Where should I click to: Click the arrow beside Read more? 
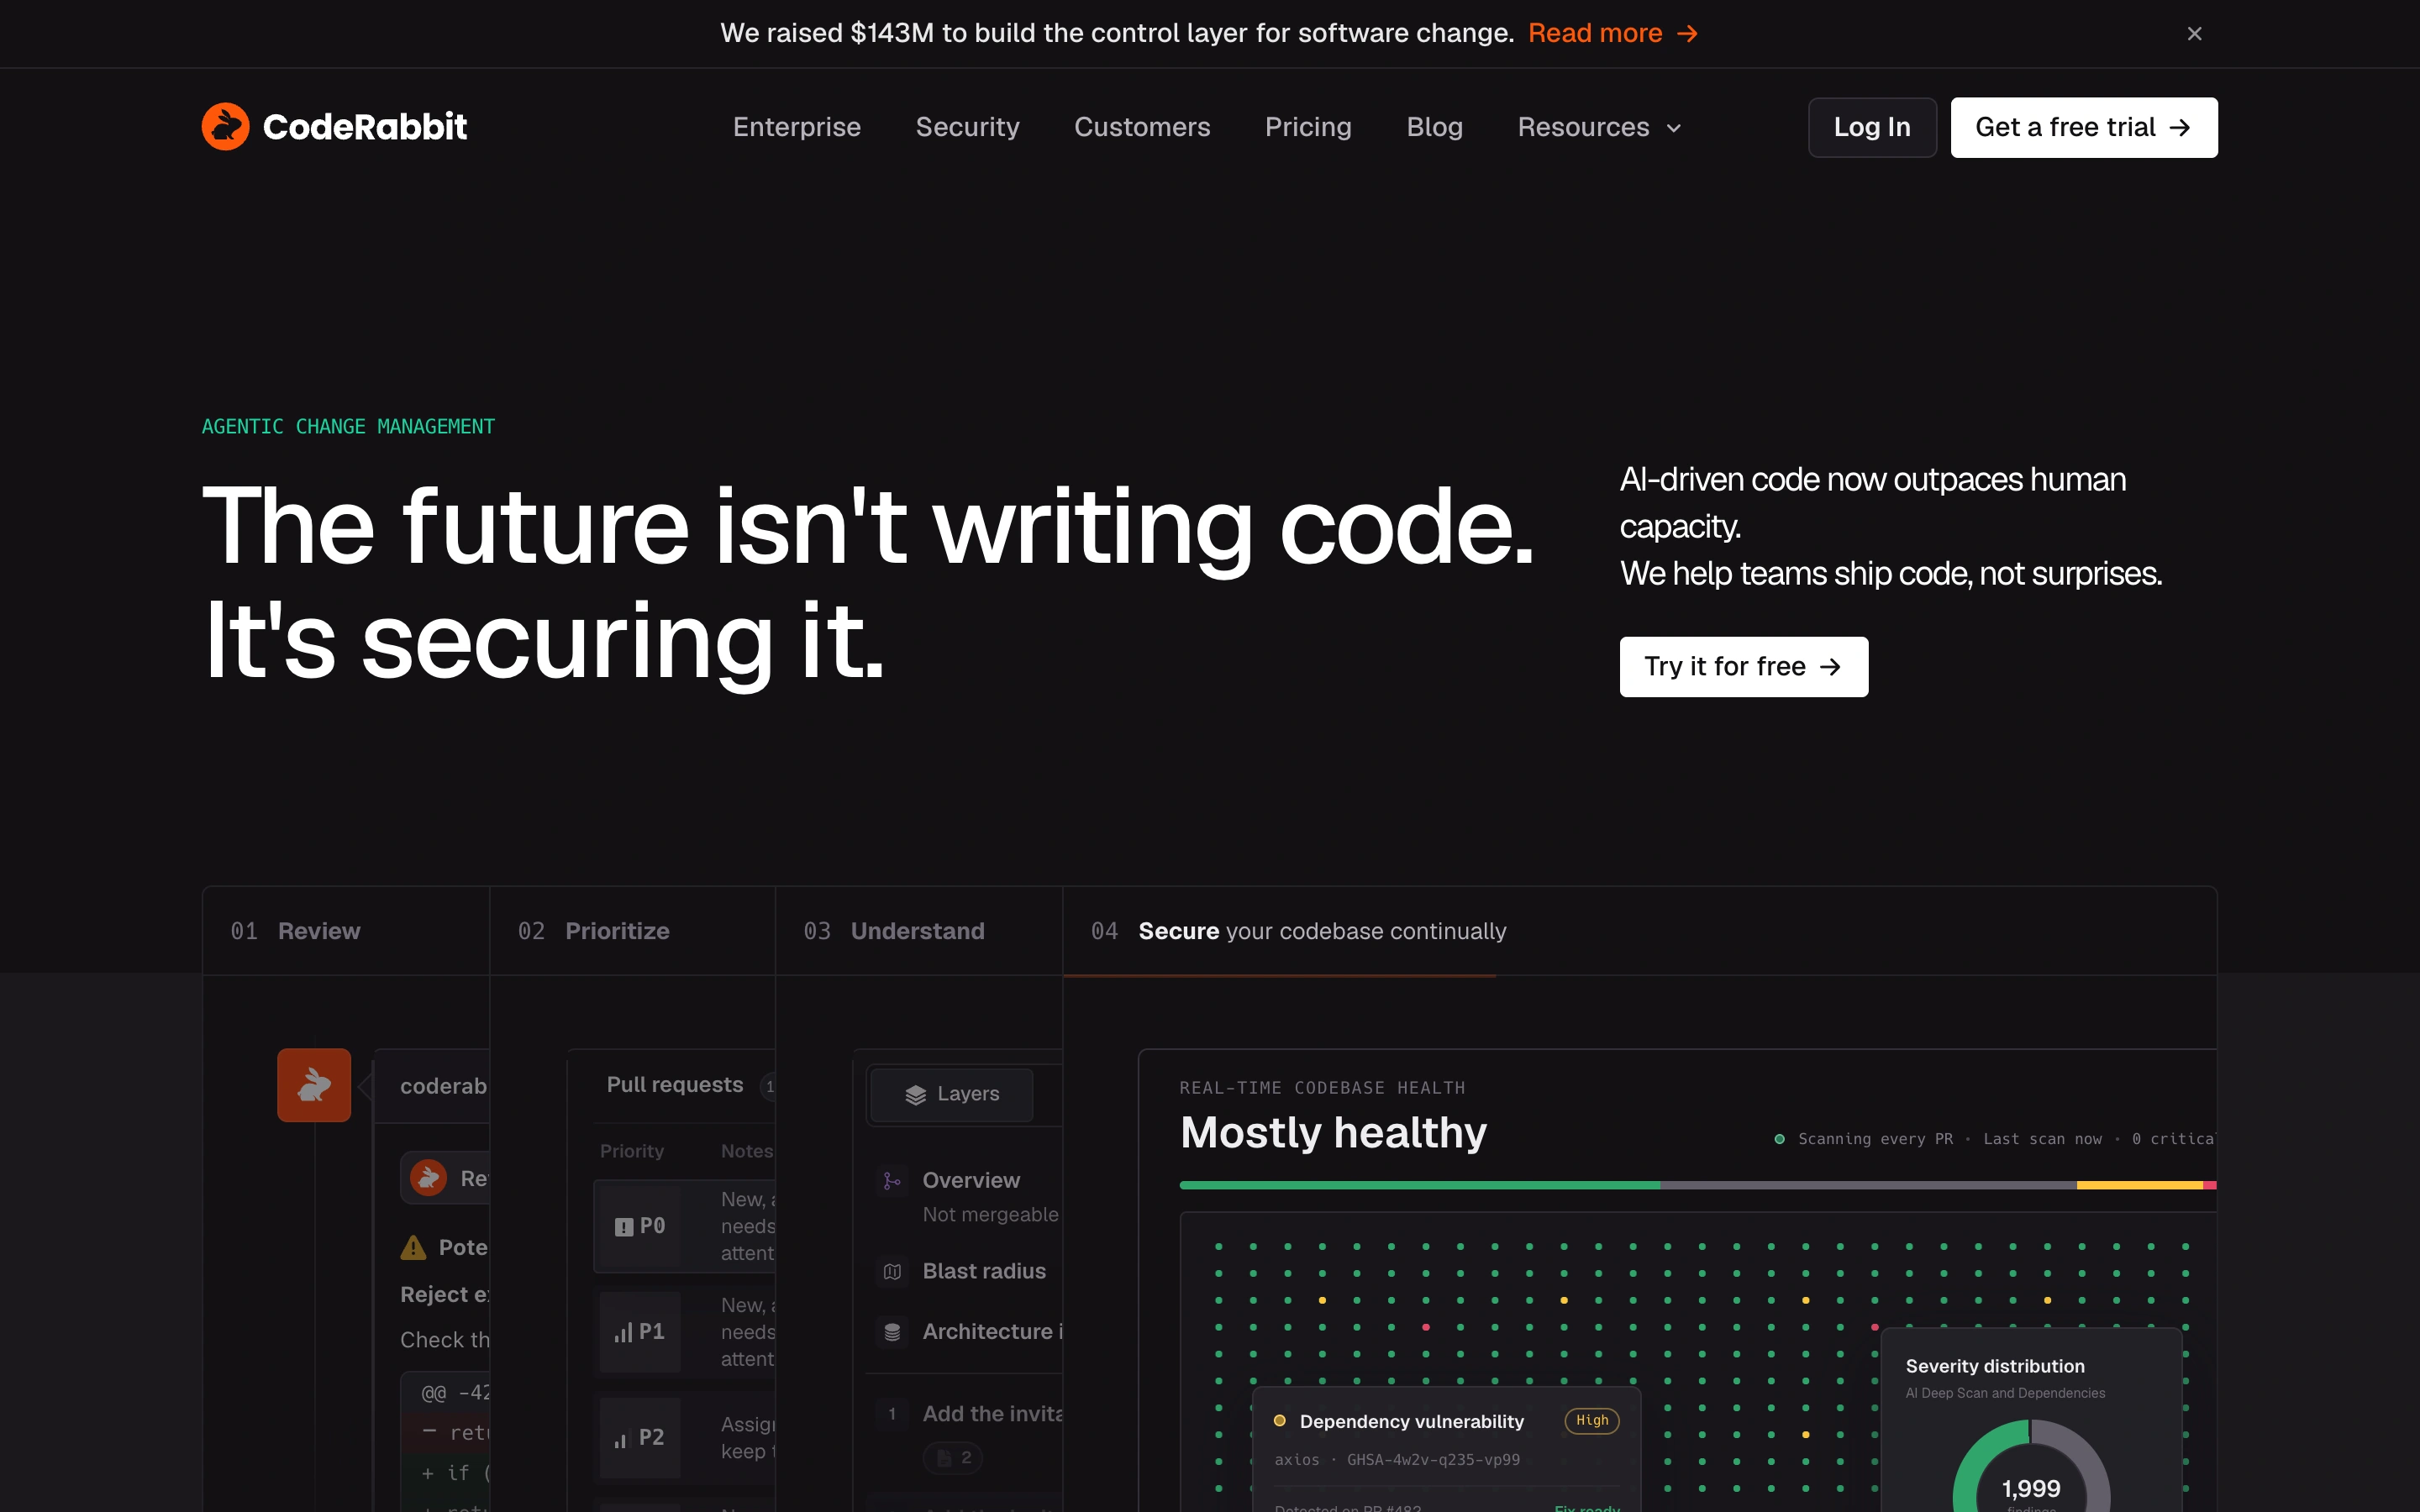tap(1688, 34)
